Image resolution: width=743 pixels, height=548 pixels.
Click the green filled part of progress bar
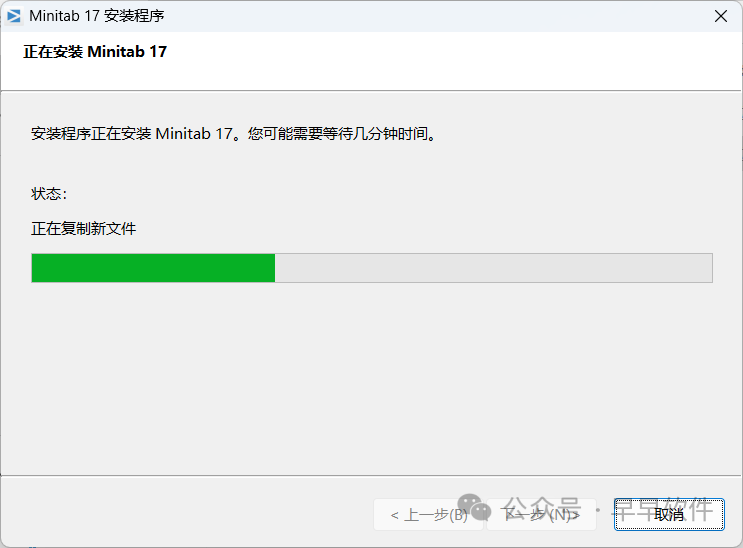pyautogui.click(x=153, y=268)
